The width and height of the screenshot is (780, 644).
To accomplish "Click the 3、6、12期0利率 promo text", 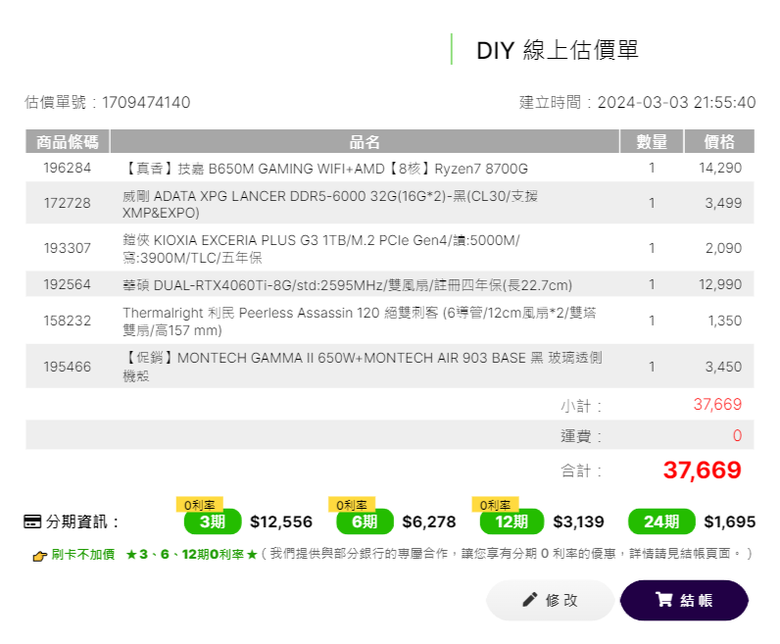I will click(192, 554).
